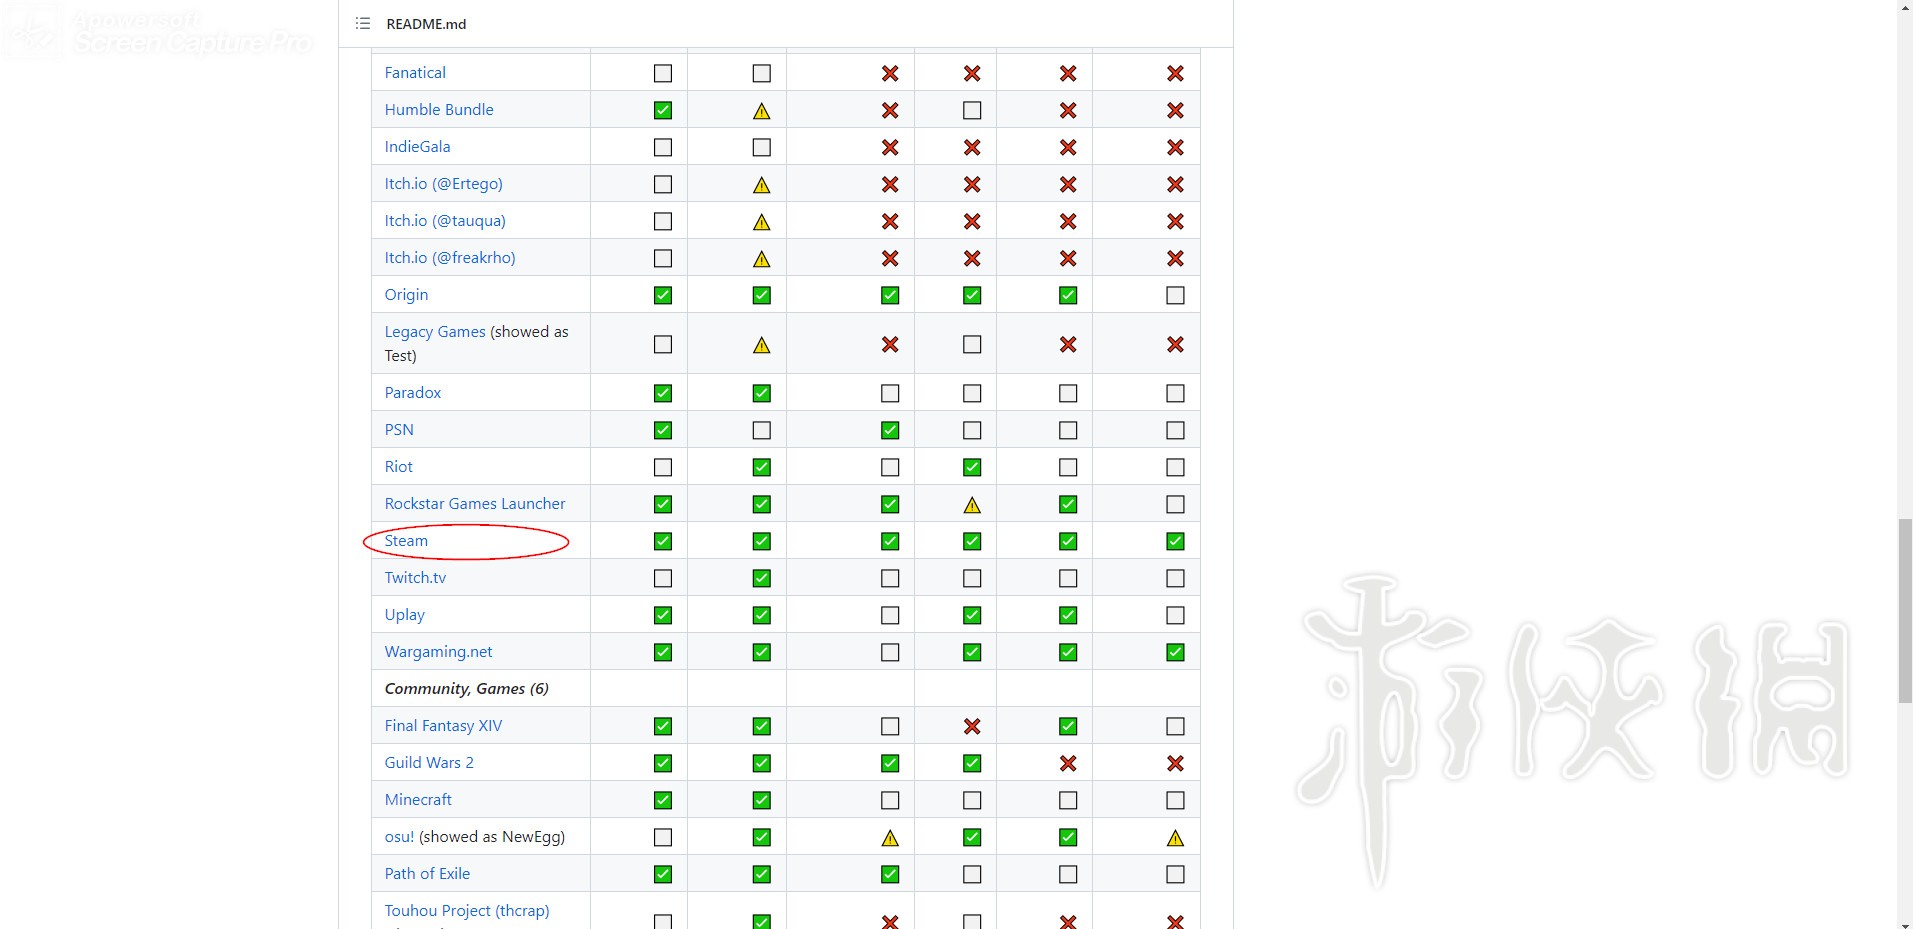Image resolution: width=1913 pixels, height=929 pixels.
Task: Click the first green check in Uplay row
Action: coord(663,615)
